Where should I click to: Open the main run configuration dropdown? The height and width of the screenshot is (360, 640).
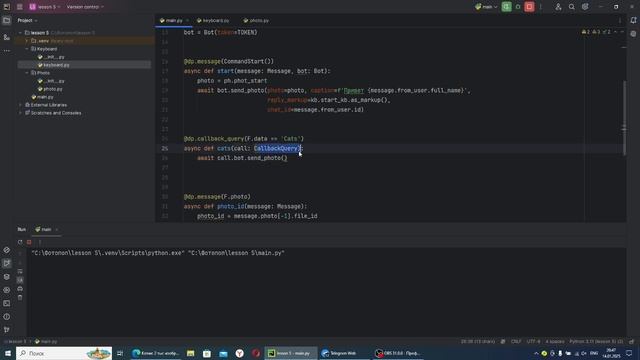click(487, 7)
